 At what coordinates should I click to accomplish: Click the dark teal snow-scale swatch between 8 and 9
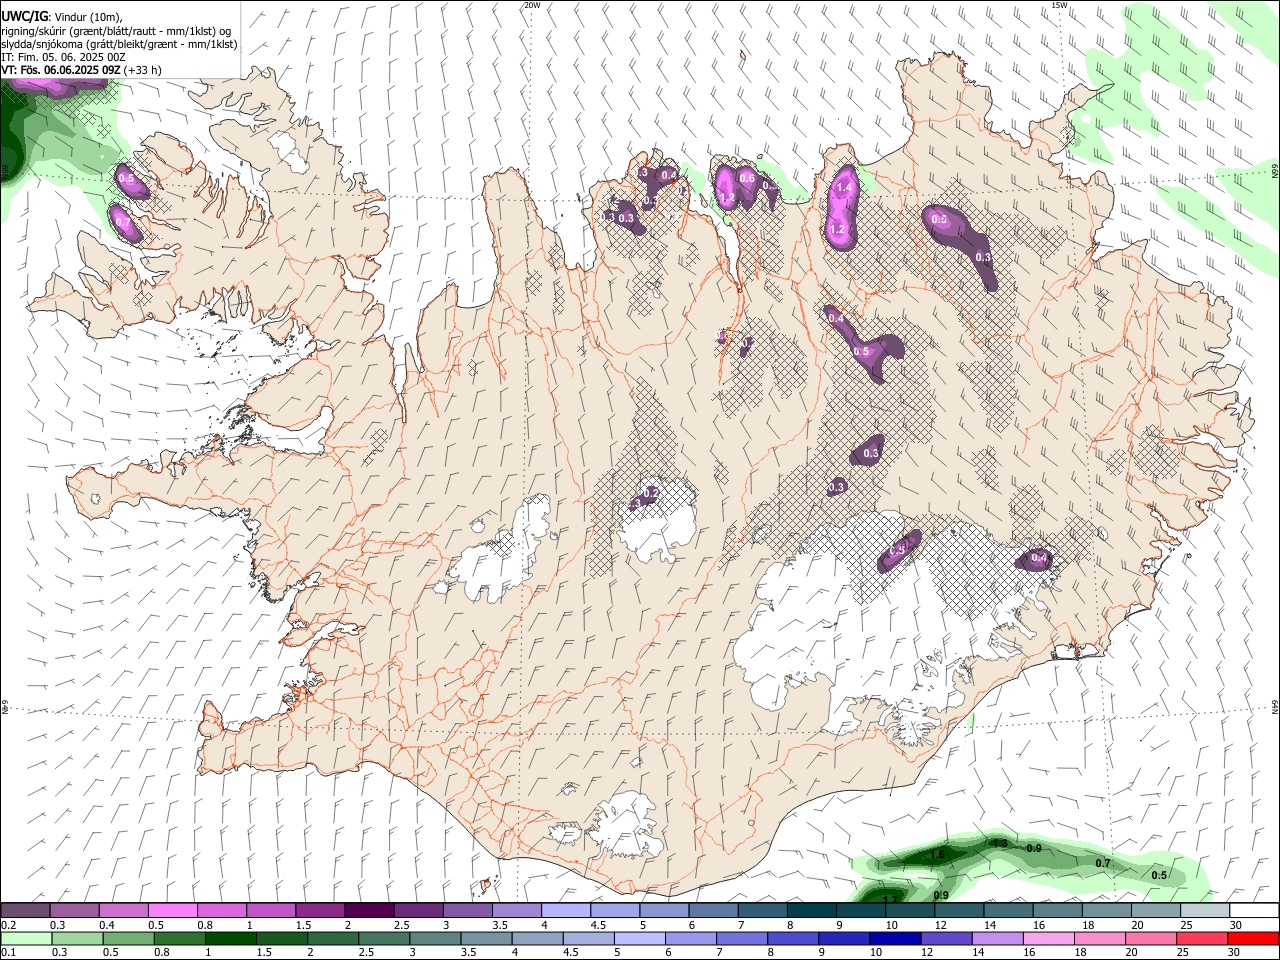pos(811,911)
